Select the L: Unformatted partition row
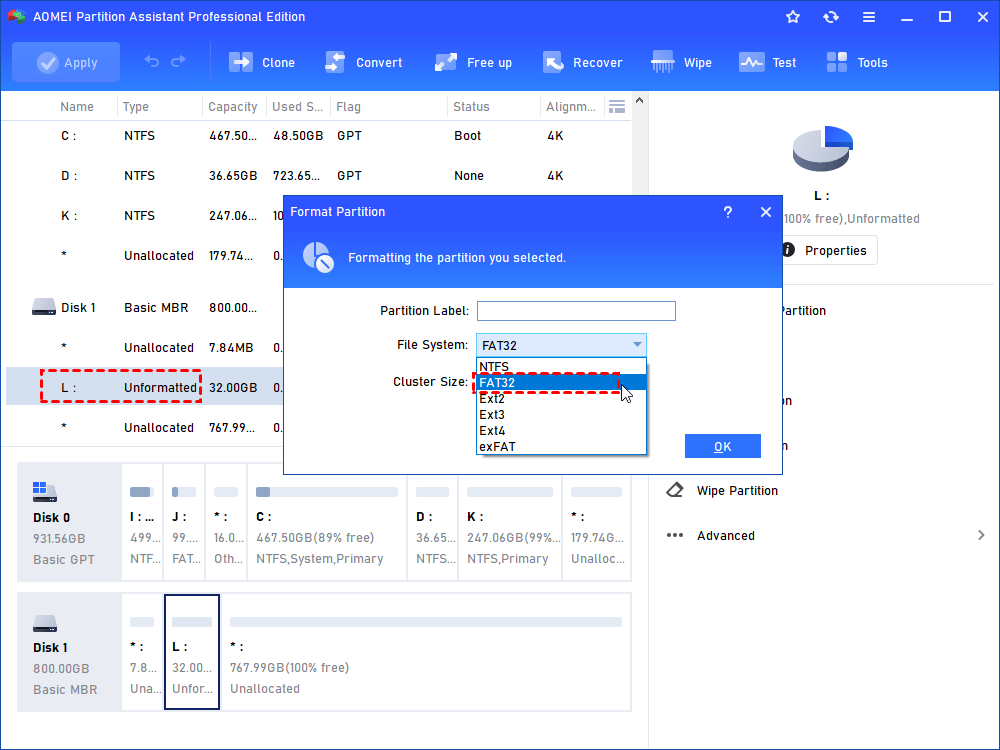The width and height of the screenshot is (1000, 750). click(x=145, y=387)
